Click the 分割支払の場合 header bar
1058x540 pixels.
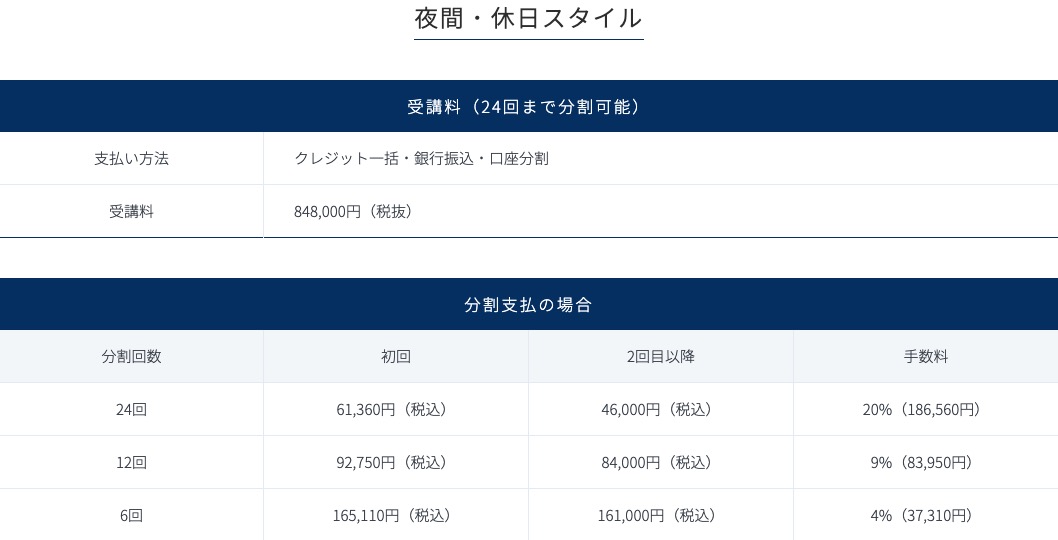coord(529,304)
